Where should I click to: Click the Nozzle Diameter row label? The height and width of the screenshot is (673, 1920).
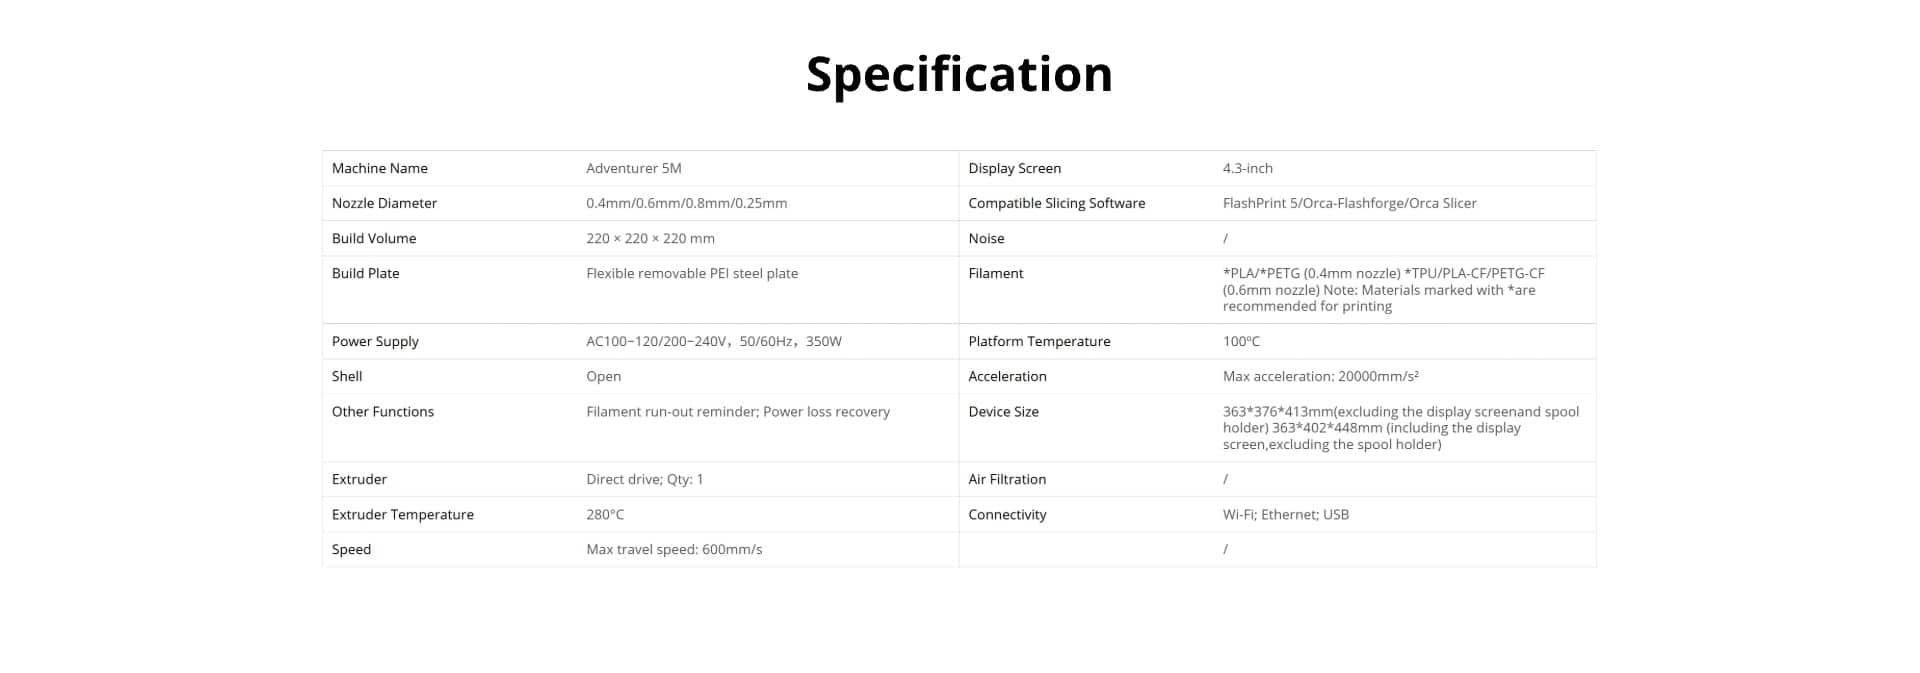[x=384, y=203]
